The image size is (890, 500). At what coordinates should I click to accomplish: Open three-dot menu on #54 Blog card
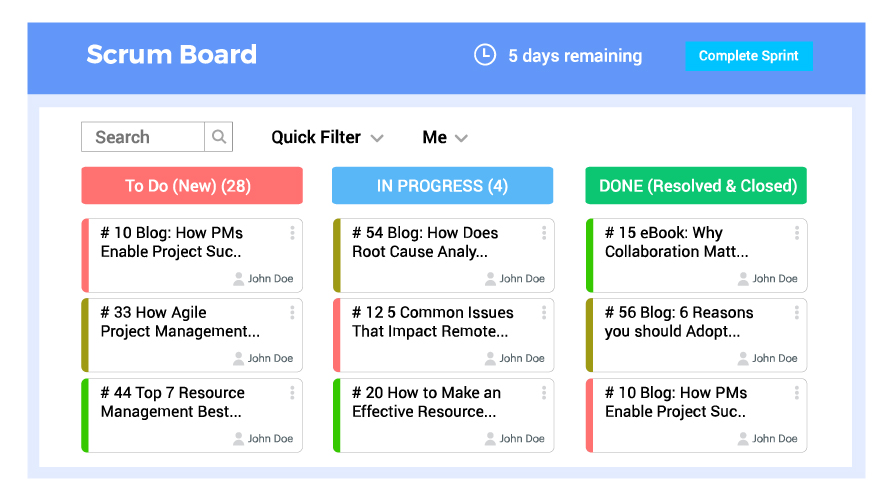(x=544, y=233)
